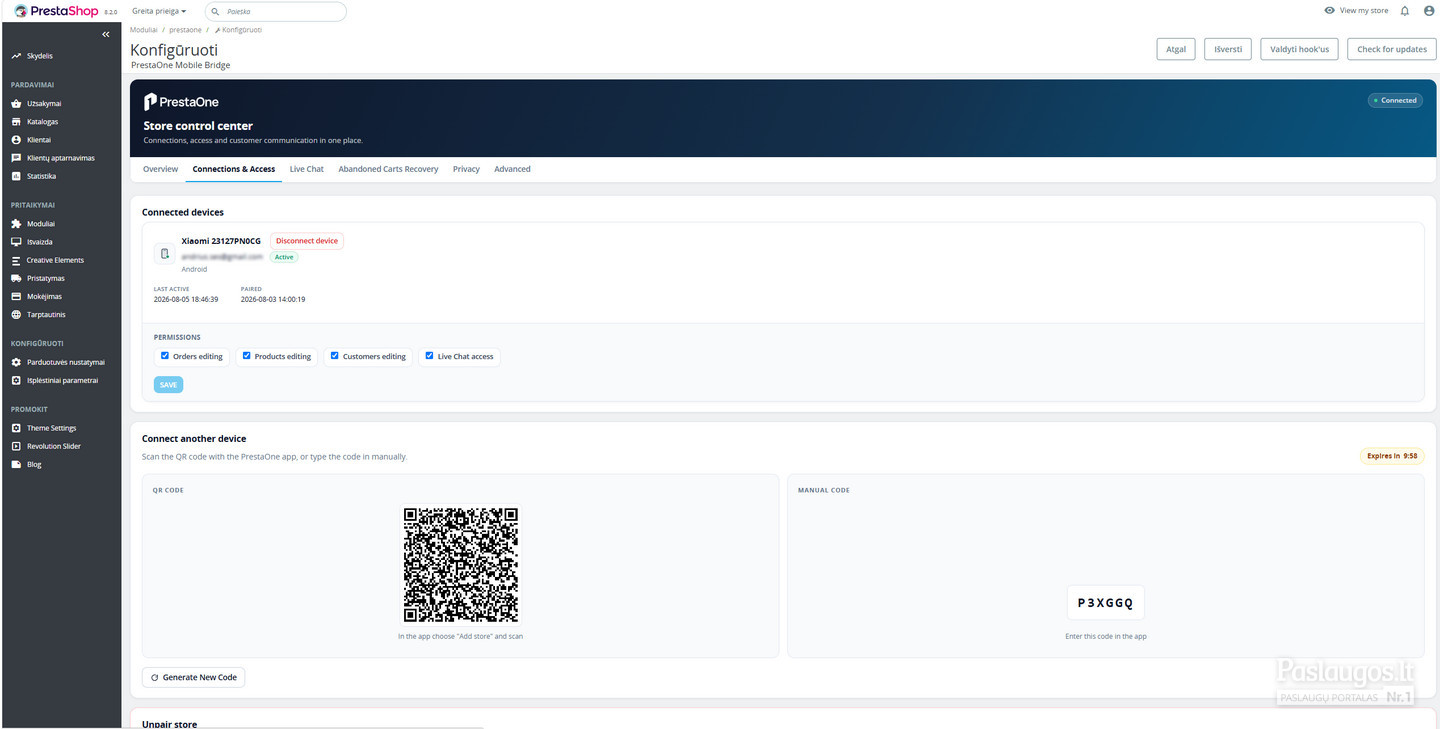Screen dimensions: 1440x729
Task: Open Parduotuvės nustatymai gear icon
Action: coord(16,362)
